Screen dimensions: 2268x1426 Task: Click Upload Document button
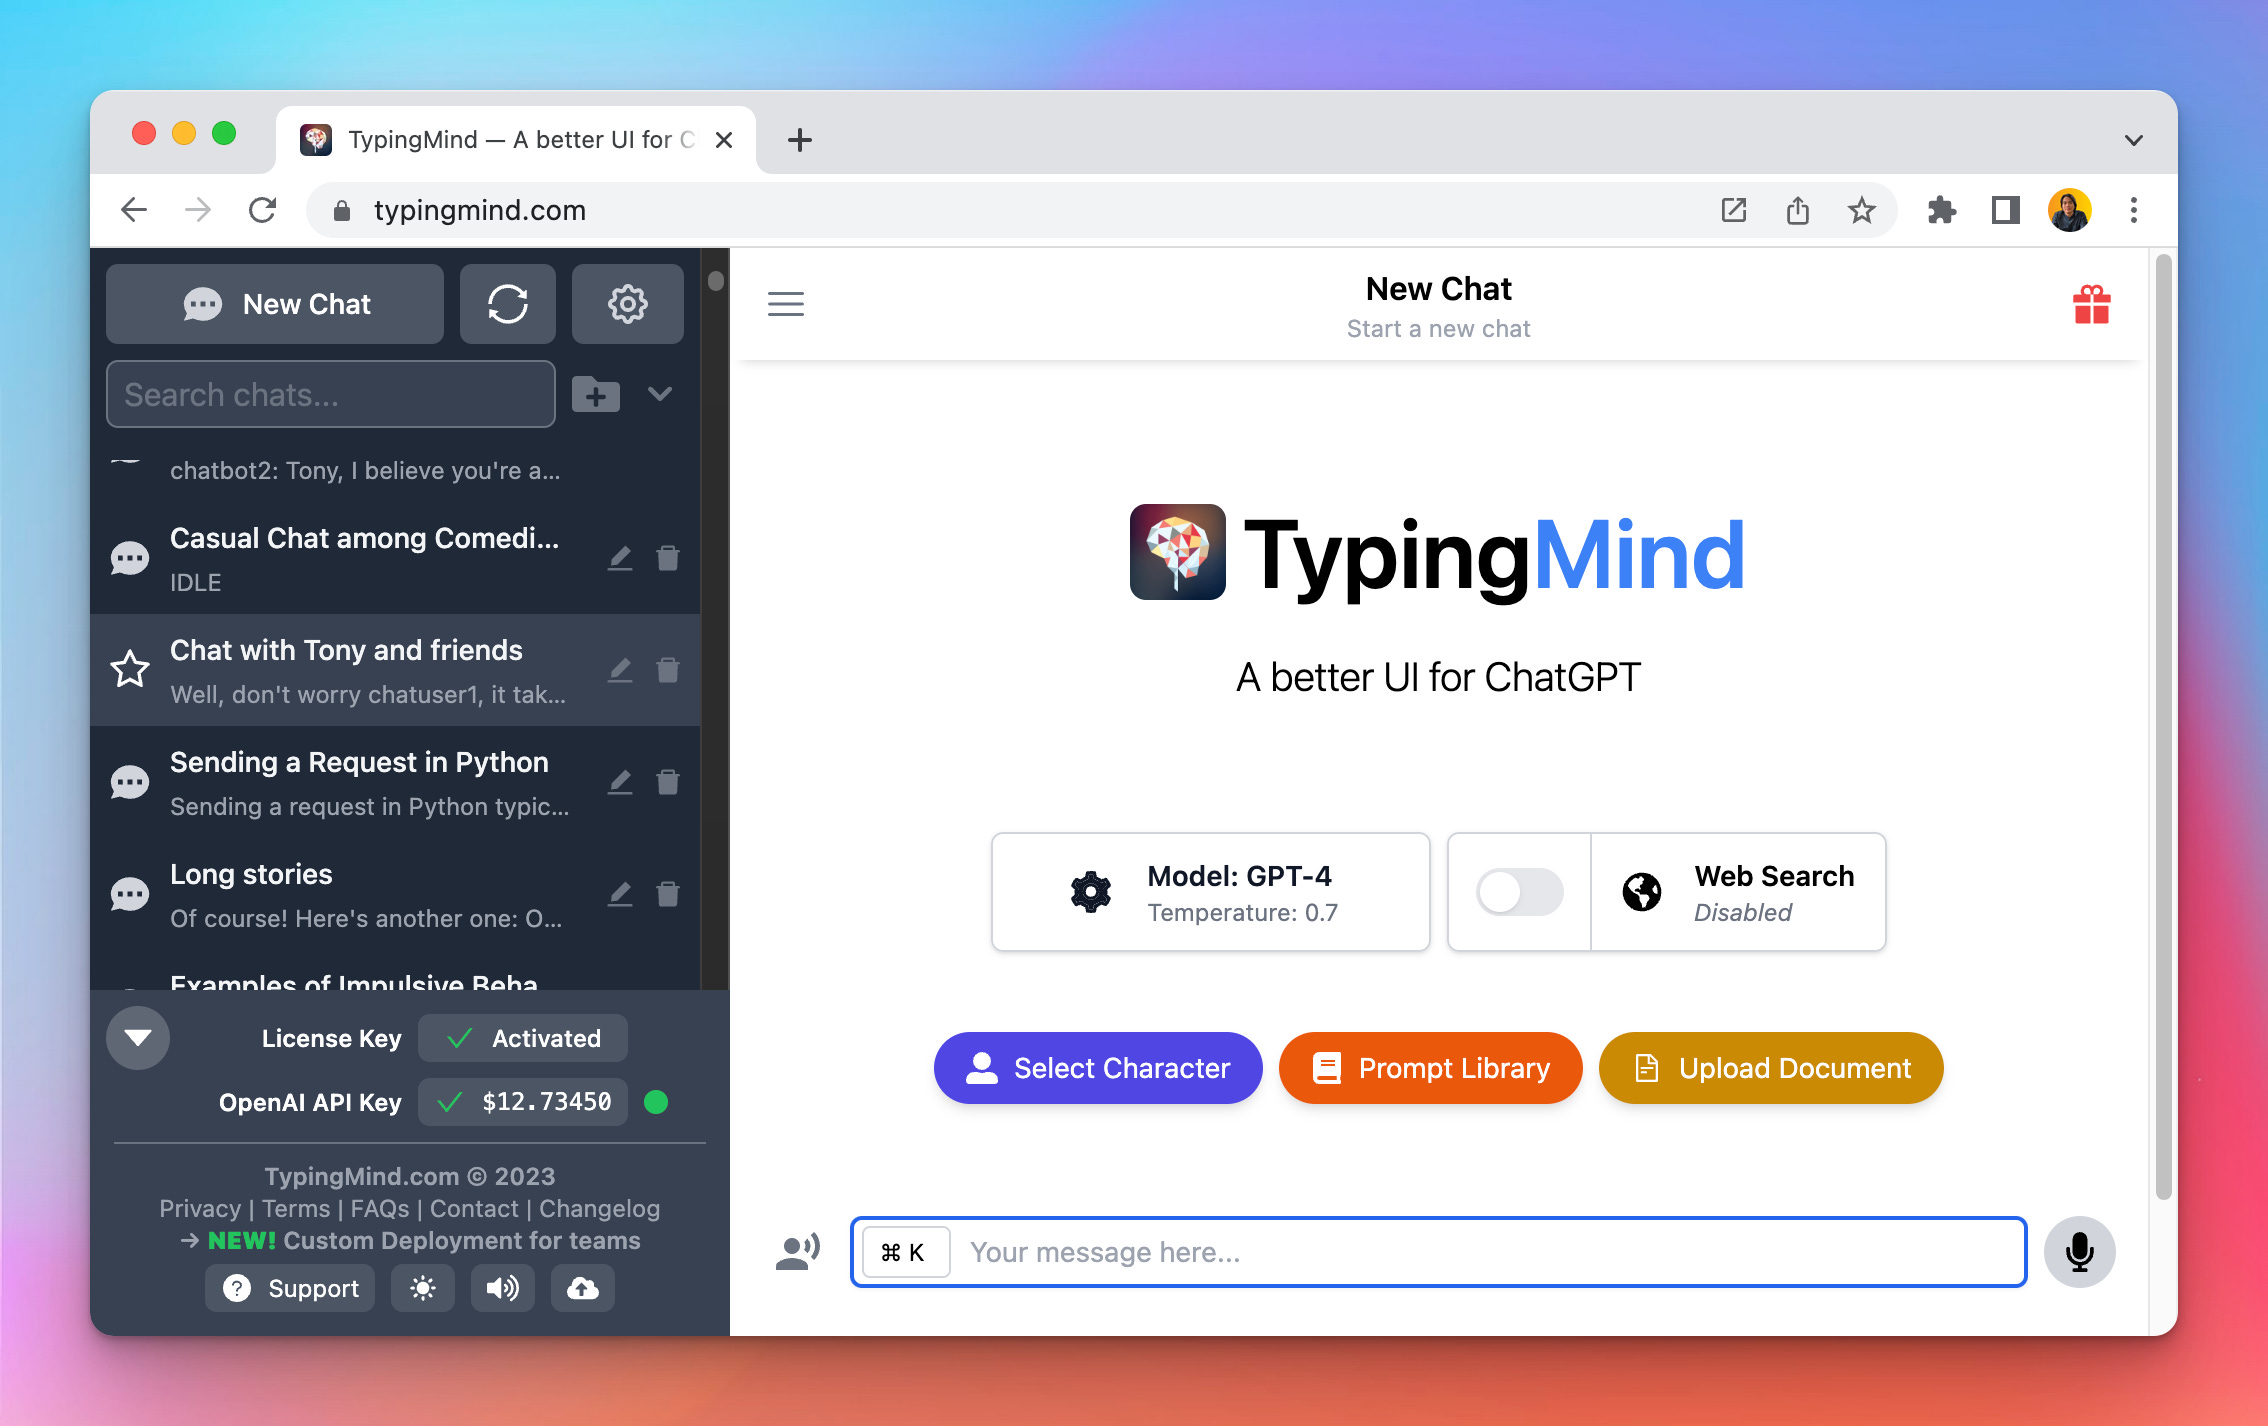tap(1771, 1068)
